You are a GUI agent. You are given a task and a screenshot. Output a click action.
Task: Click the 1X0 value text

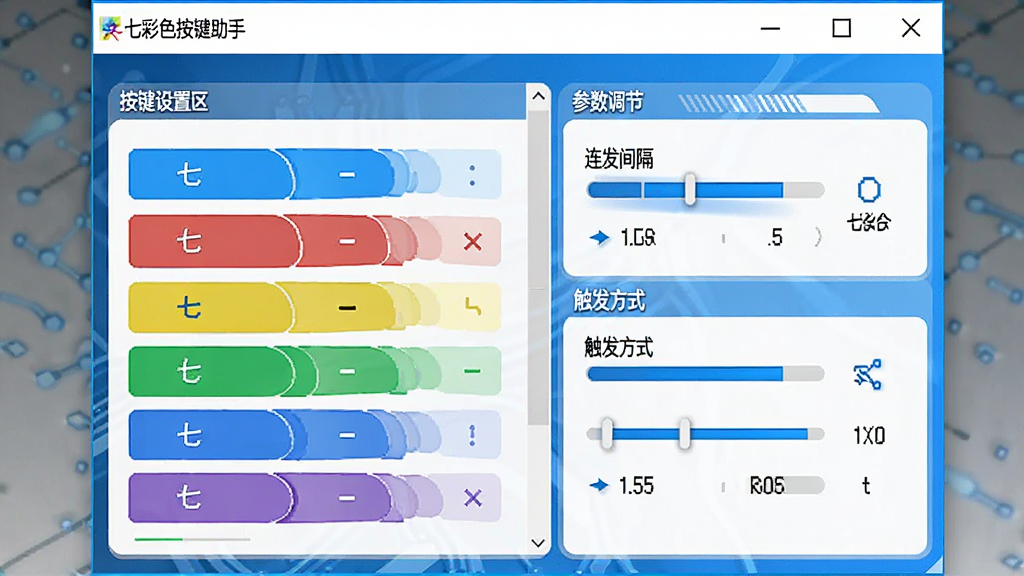click(869, 436)
